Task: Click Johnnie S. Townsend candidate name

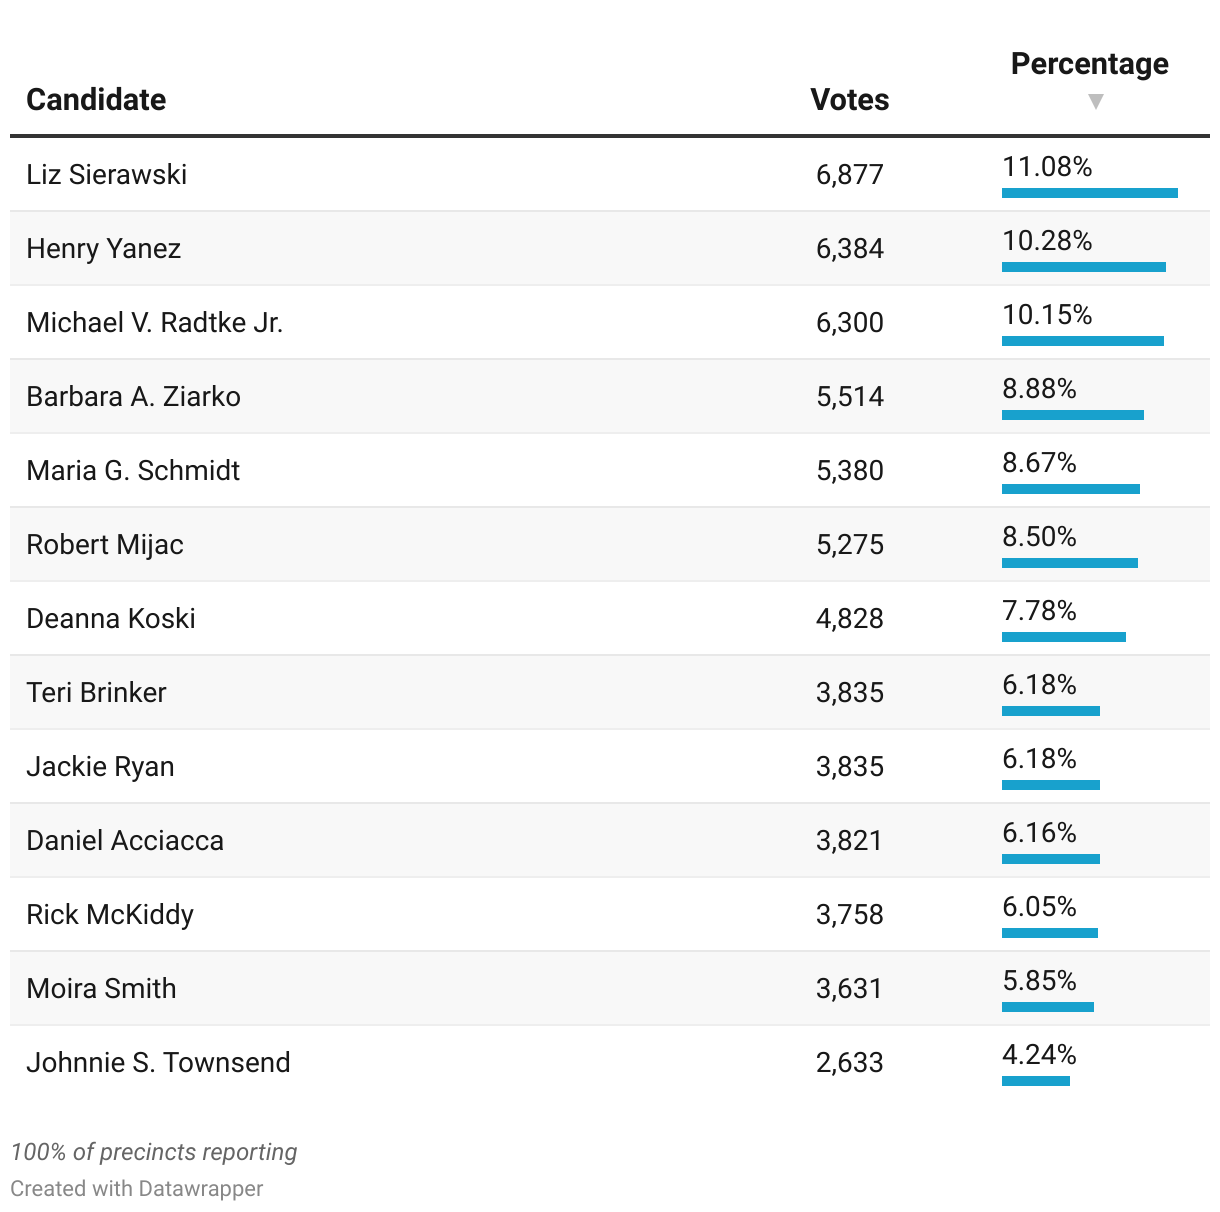Action: pyautogui.click(x=158, y=1062)
